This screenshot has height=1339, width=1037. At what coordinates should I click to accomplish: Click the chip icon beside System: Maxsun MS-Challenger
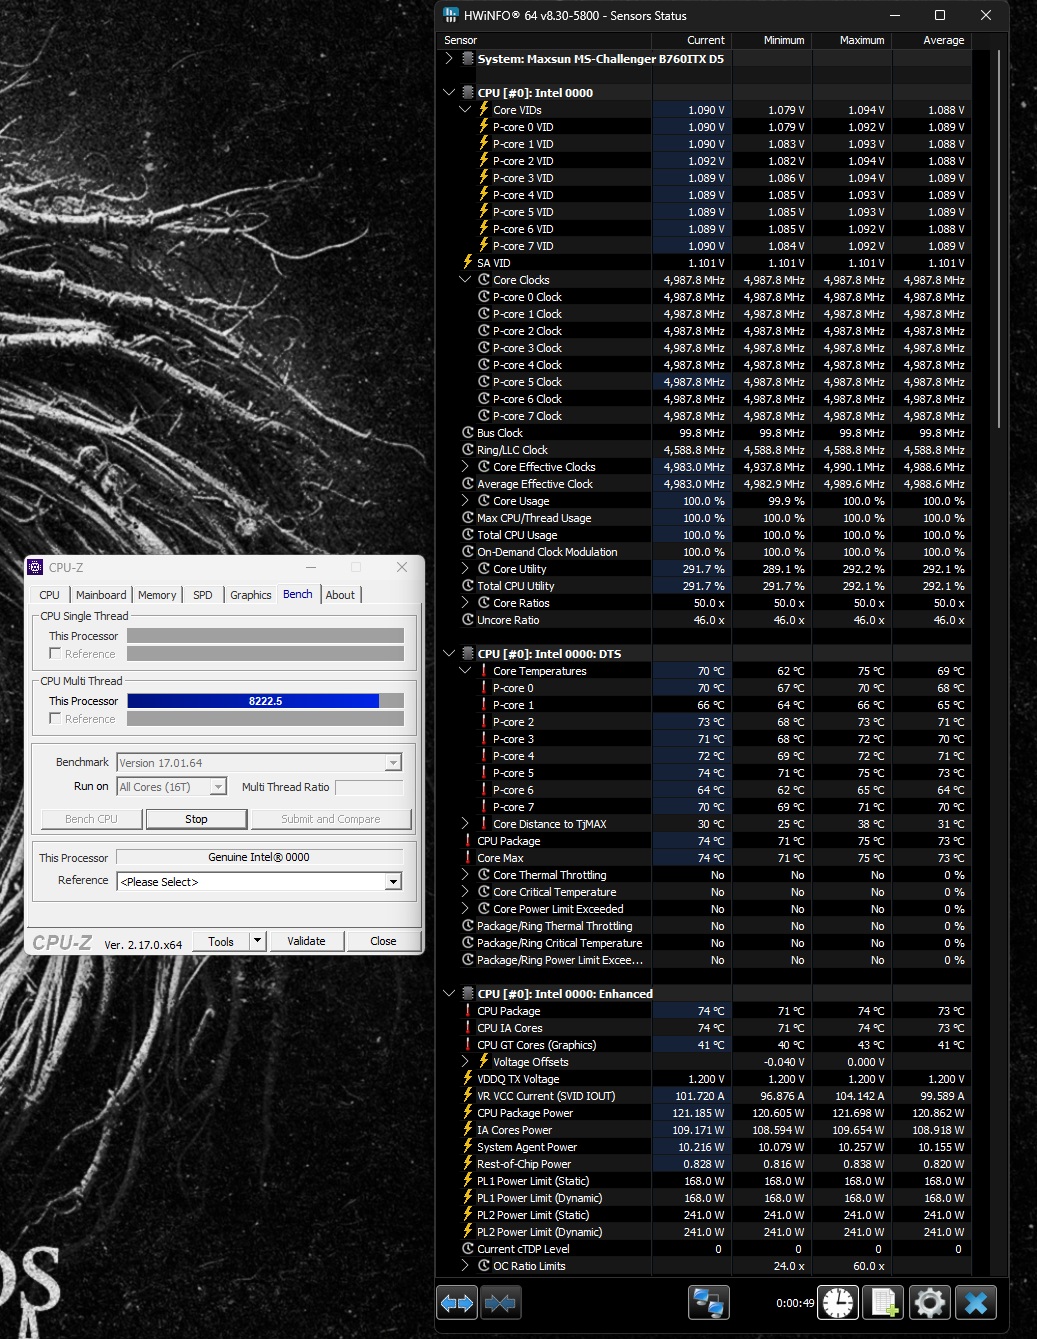(x=468, y=59)
